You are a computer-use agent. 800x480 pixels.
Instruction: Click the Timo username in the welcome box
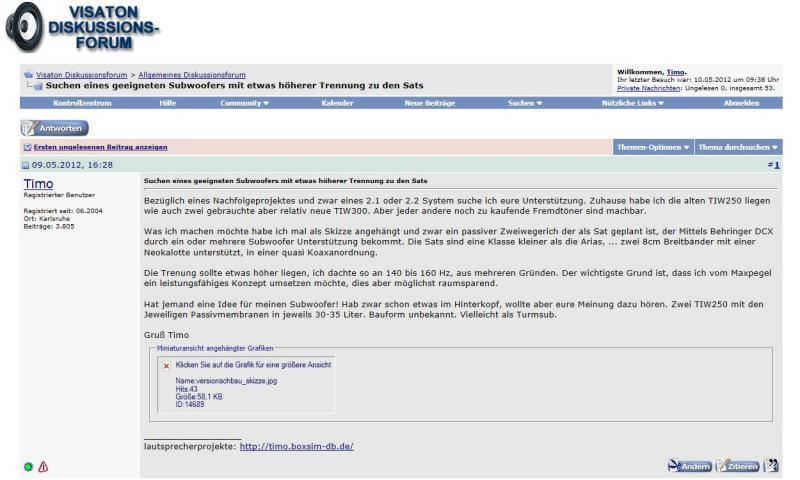tap(676, 72)
